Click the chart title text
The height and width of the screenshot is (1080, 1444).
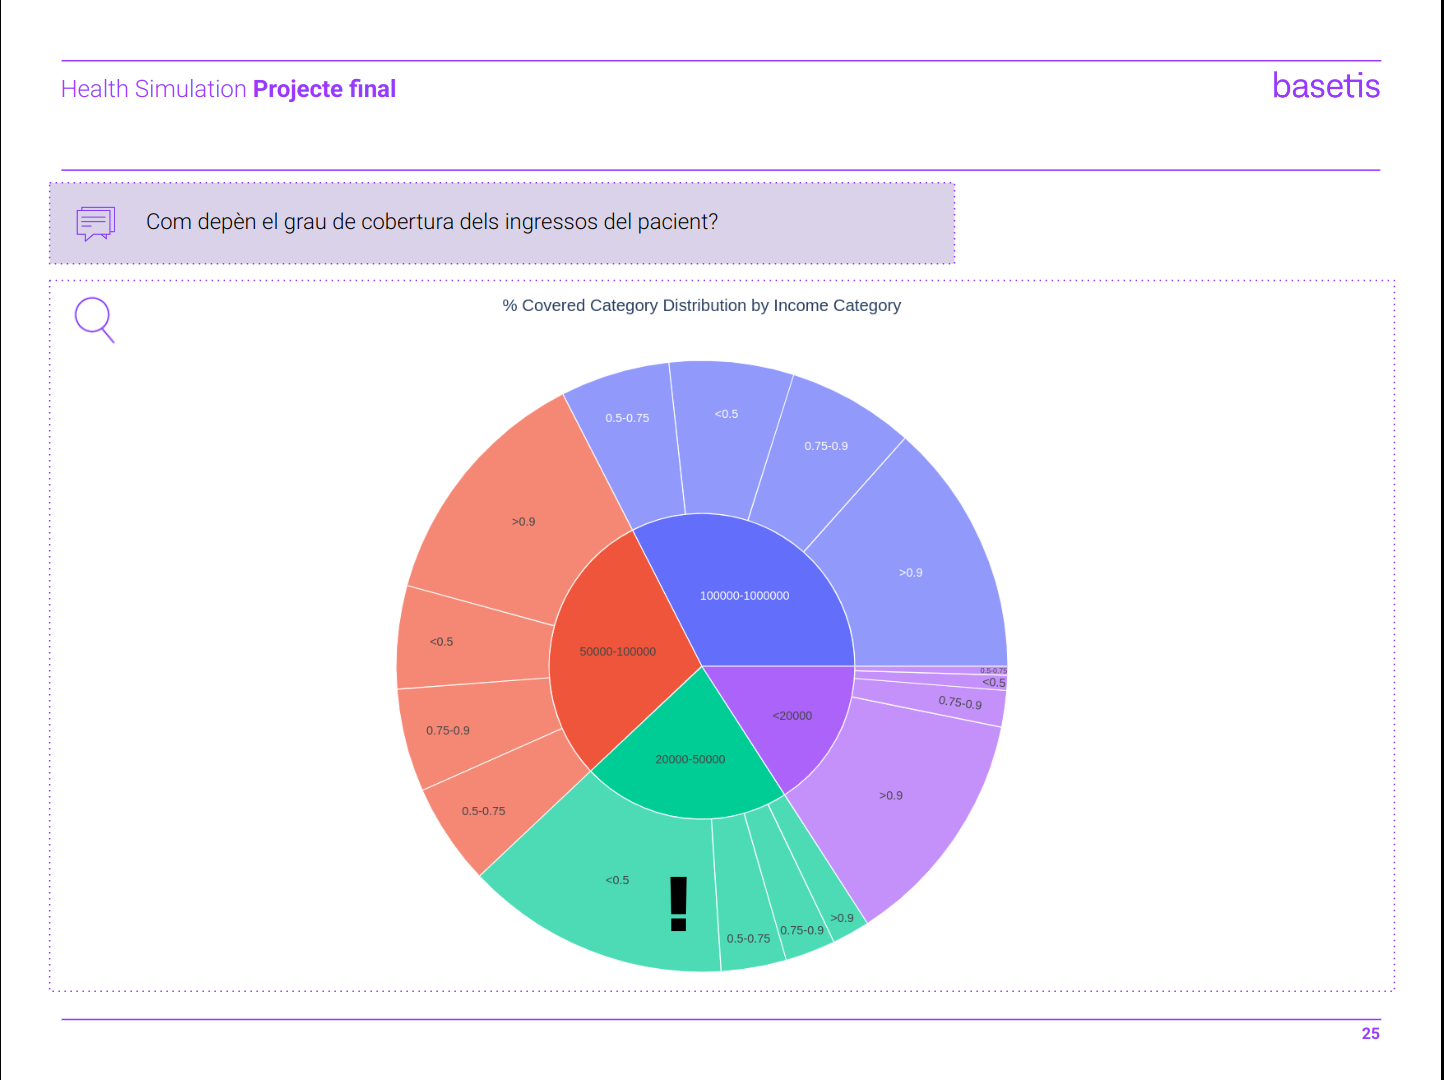701,305
